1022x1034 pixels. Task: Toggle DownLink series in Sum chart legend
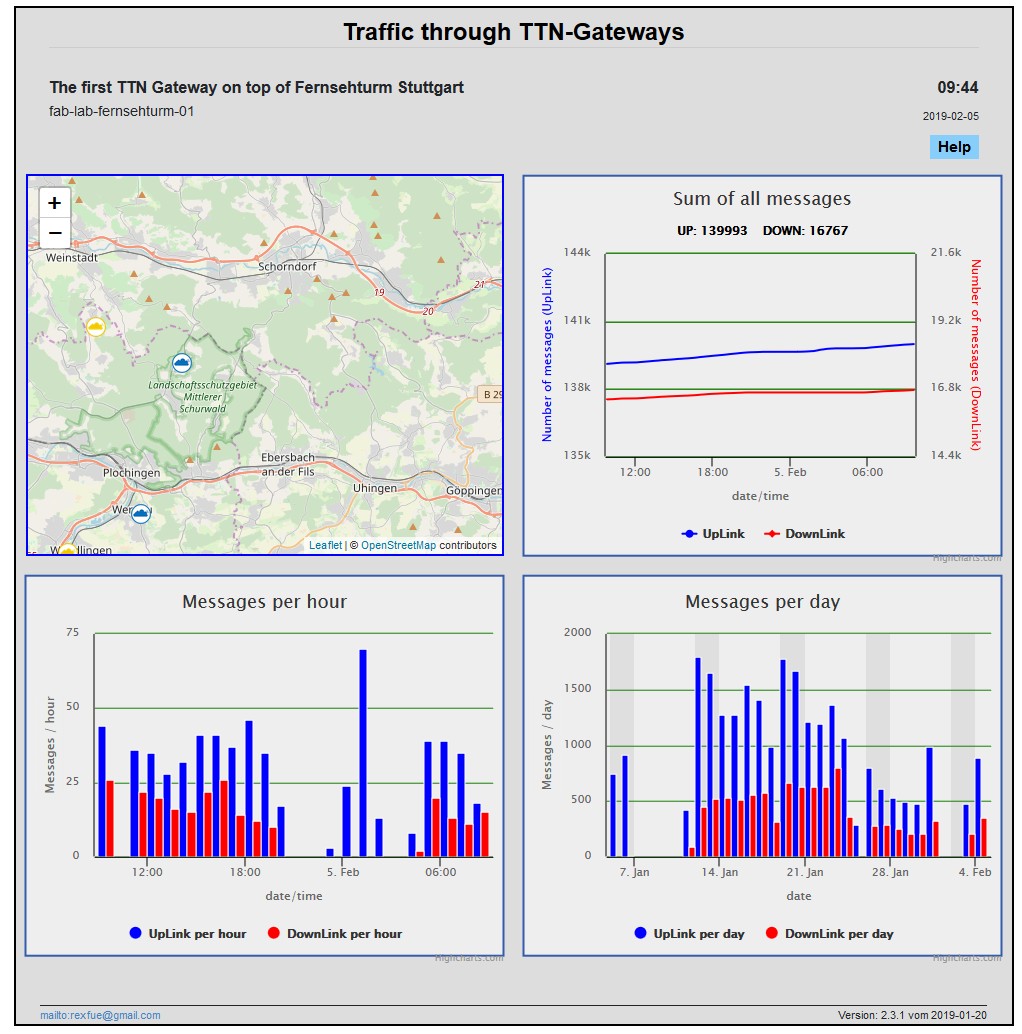tap(804, 534)
